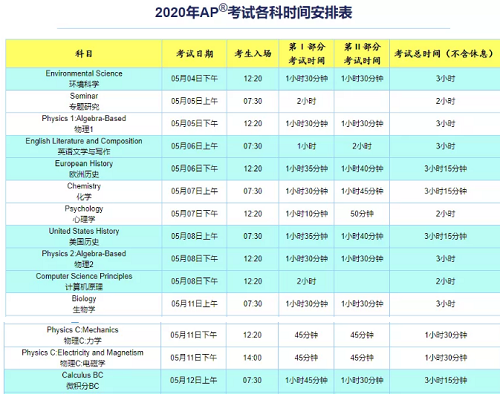The width and height of the screenshot is (500, 394).
Task: Select Computer Science Principles subject cell
Action: 84,281
